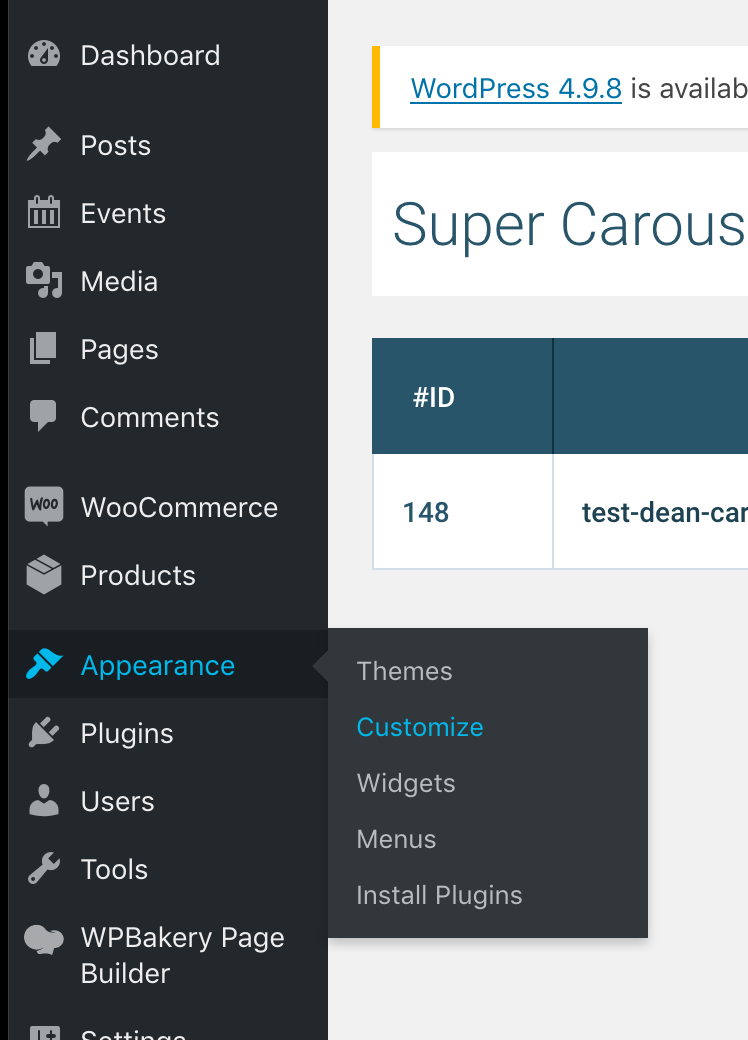Open the Comments menu label

150,417
